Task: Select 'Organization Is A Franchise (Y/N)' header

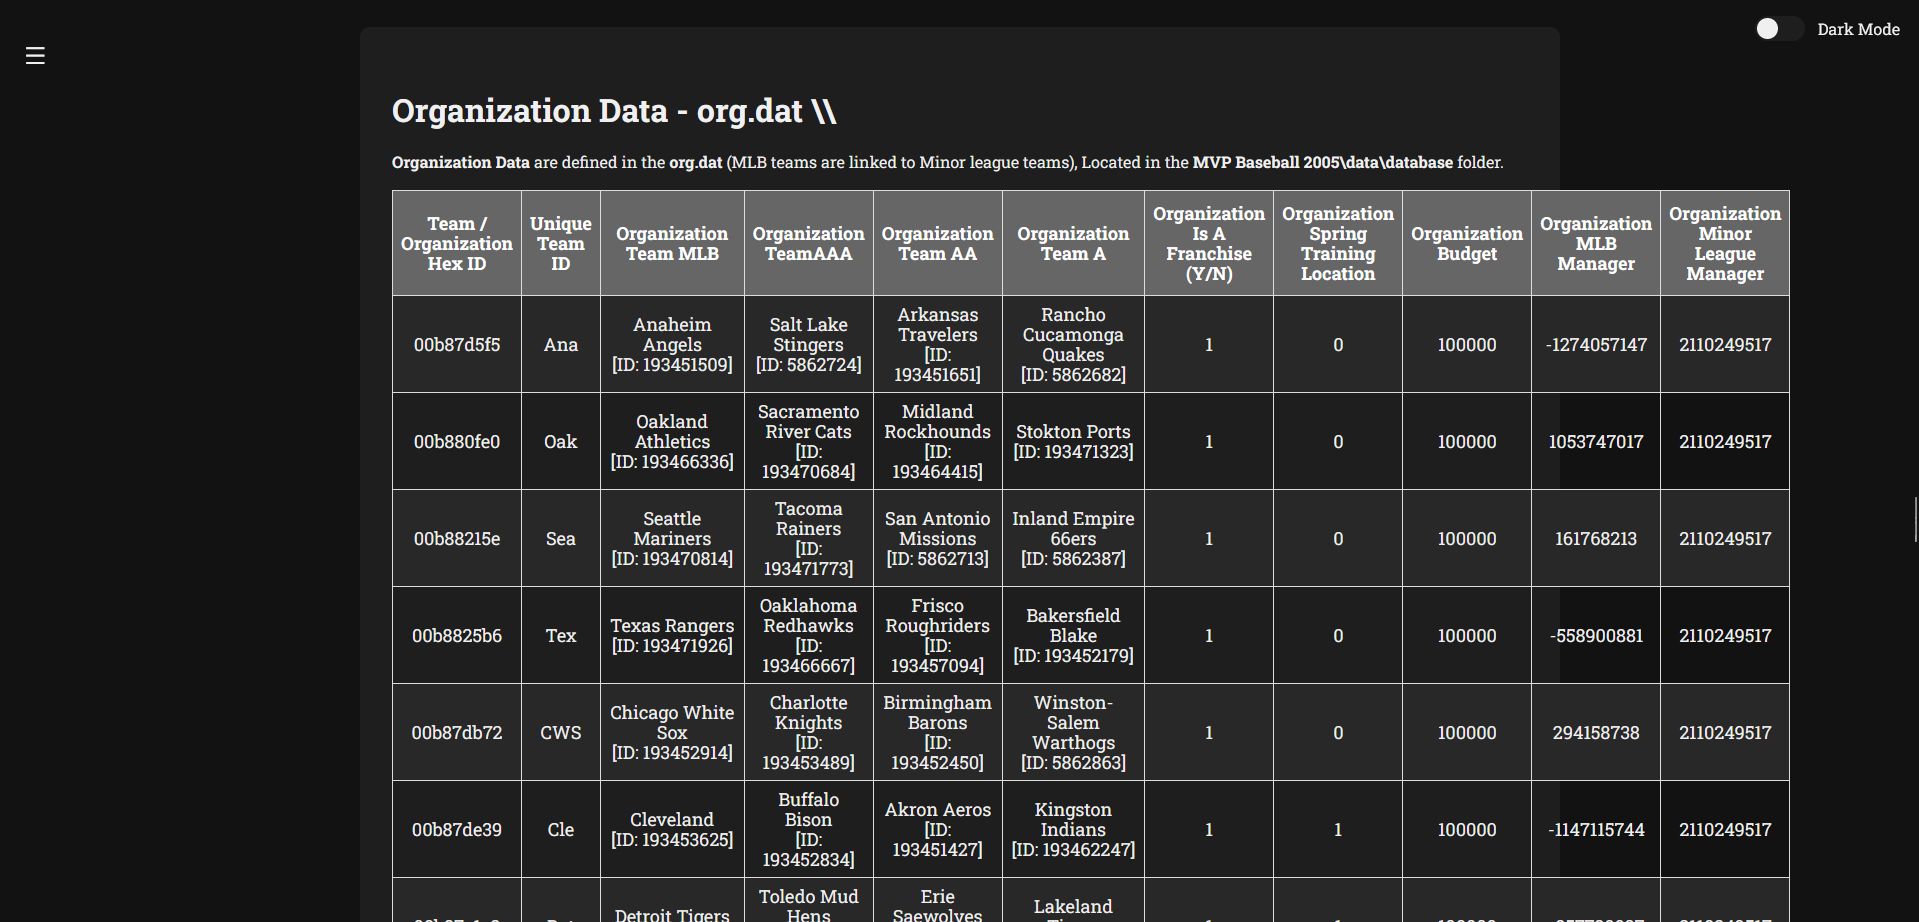Action: tap(1209, 244)
